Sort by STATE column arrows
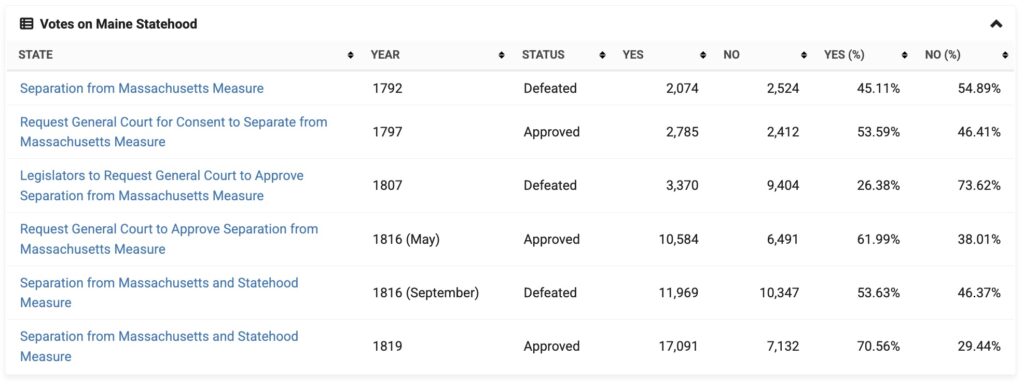Screen dimensions: 1024x386 coord(351,56)
